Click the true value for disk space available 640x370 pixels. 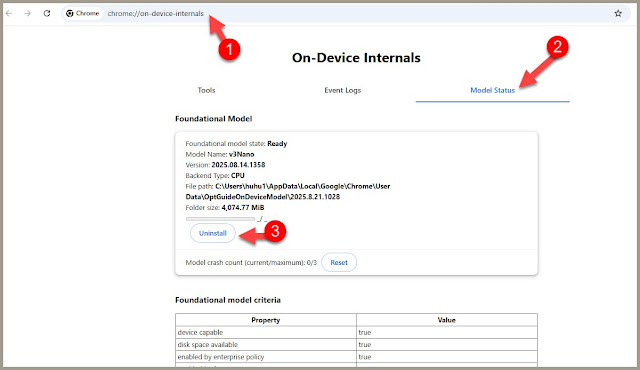point(447,345)
